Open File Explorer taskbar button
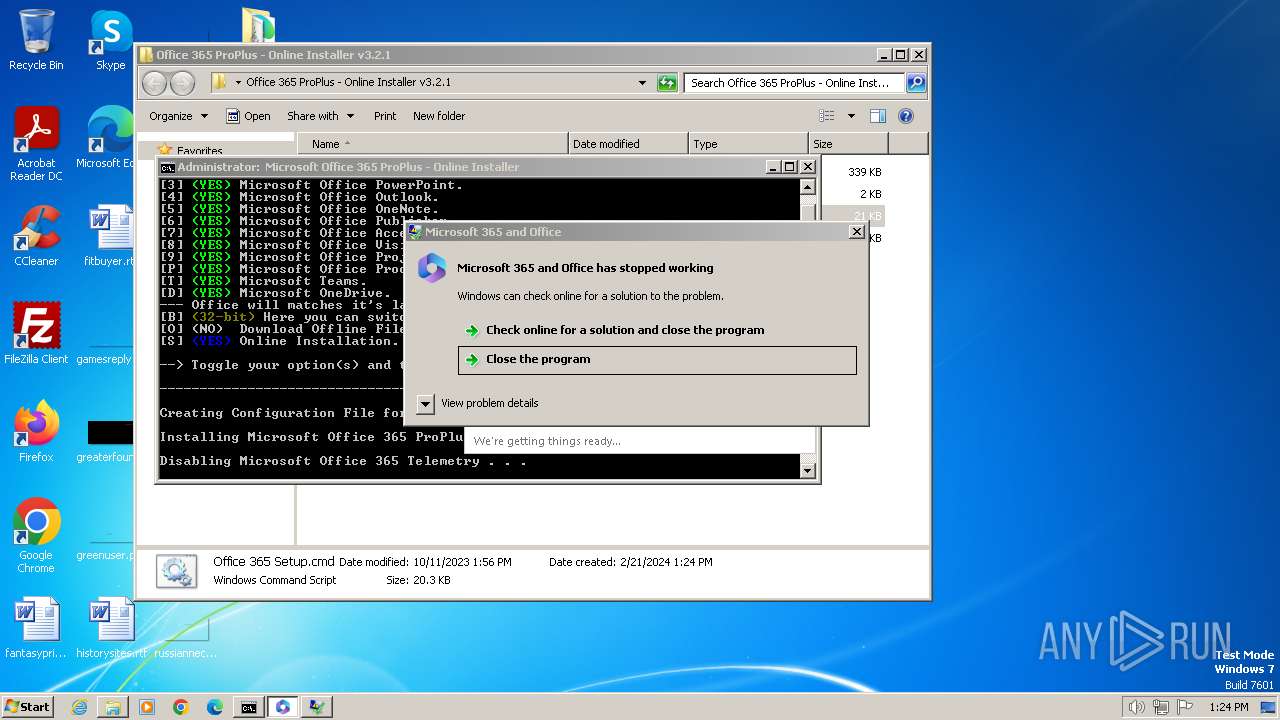The image size is (1280, 720). (113, 707)
